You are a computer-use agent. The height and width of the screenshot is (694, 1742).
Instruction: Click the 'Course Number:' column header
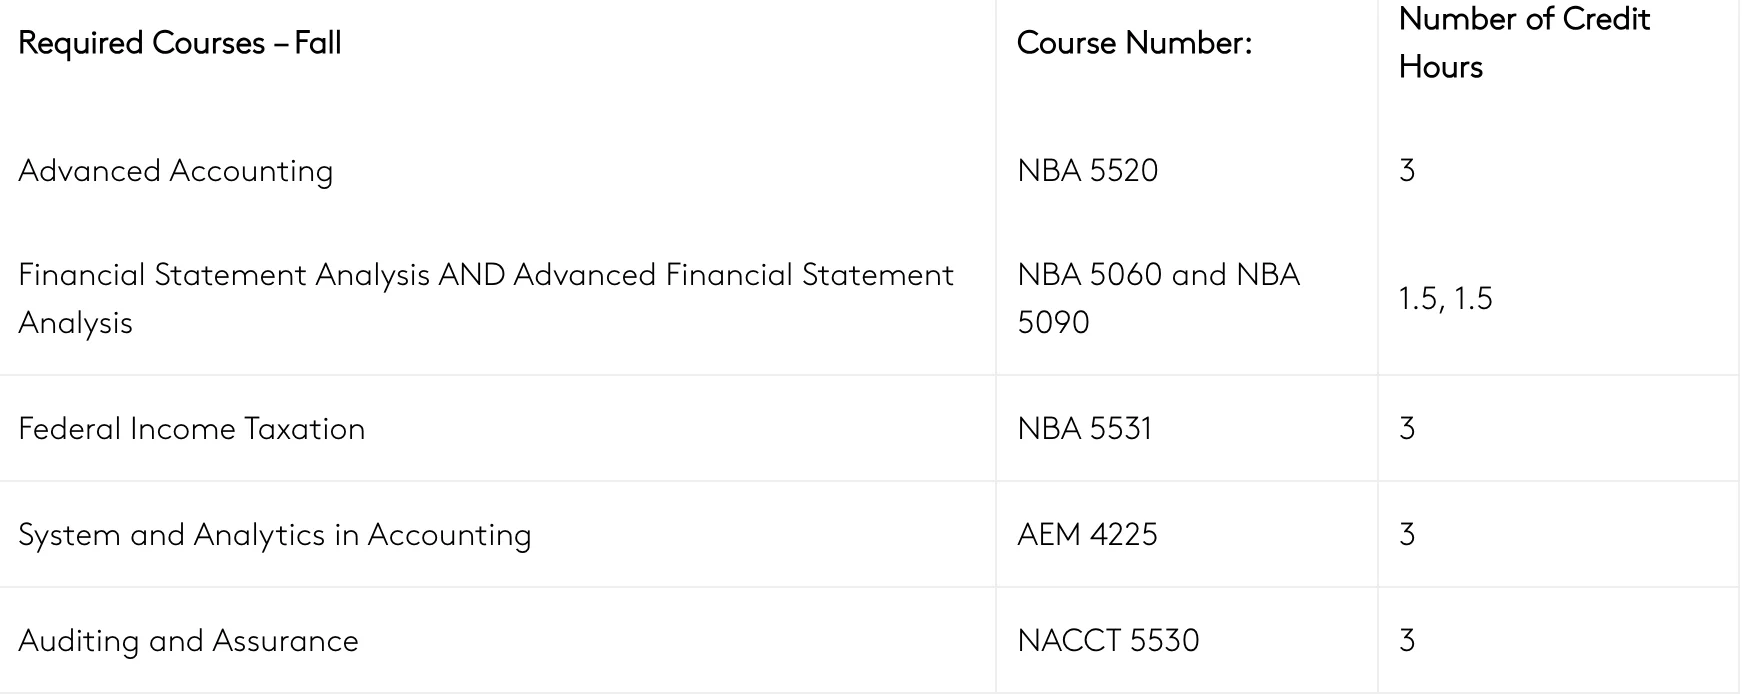coord(1134,43)
